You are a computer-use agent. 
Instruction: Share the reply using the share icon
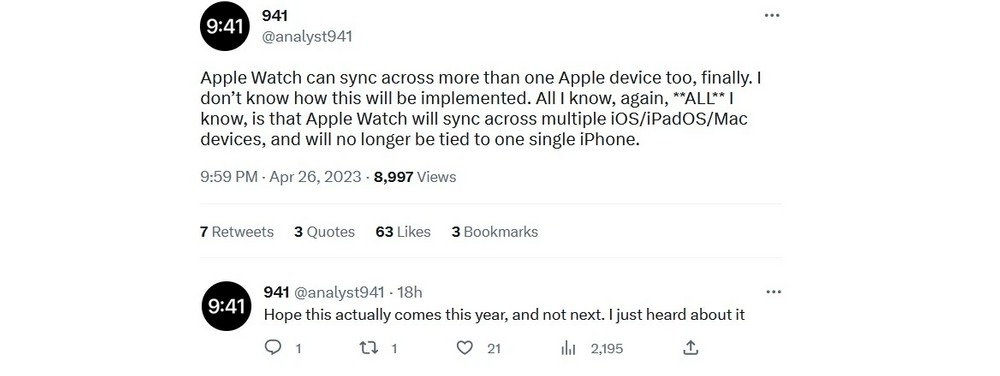tap(691, 348)
